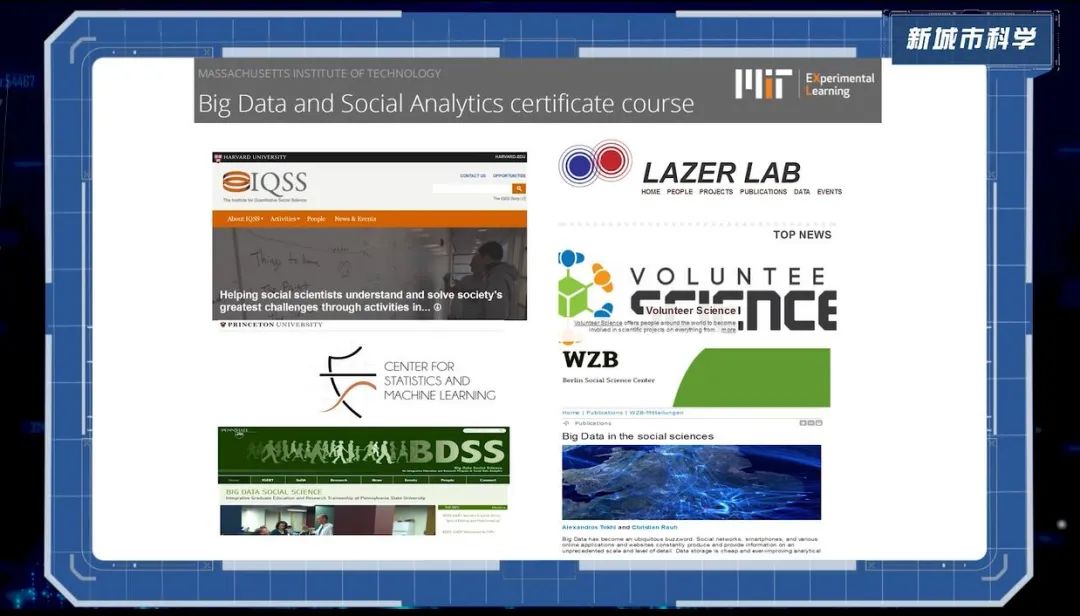Viewport: 1080px width, 616px height.
Task: Open the Lazer Lab EVENTS menu
Action: (829, 192)
